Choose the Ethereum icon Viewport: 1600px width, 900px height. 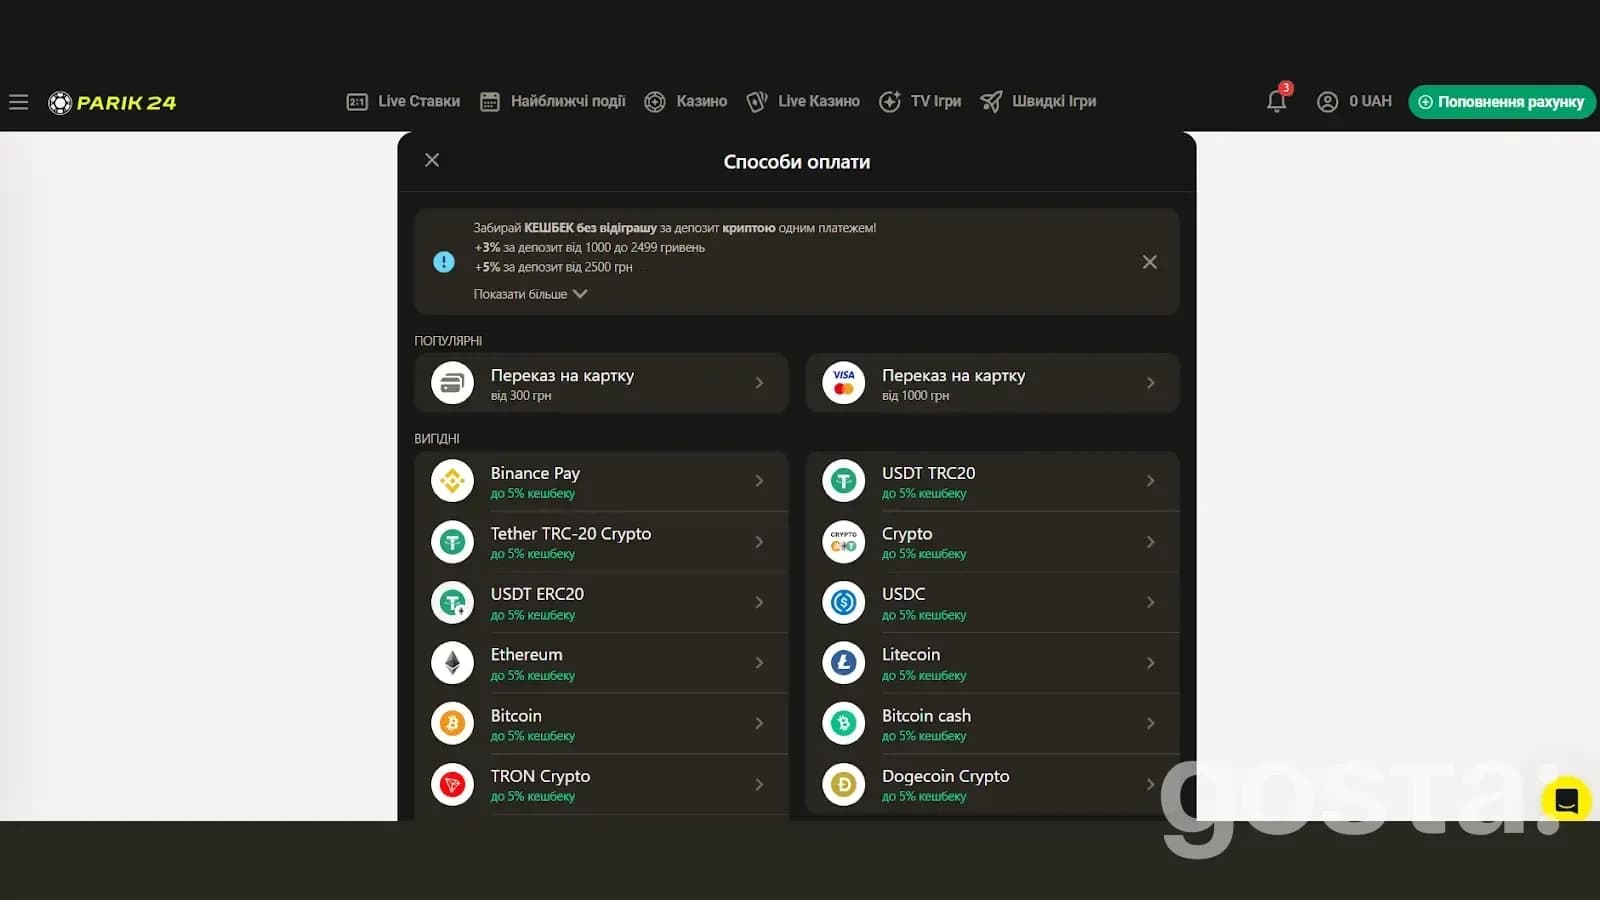[x=452, y=663]
